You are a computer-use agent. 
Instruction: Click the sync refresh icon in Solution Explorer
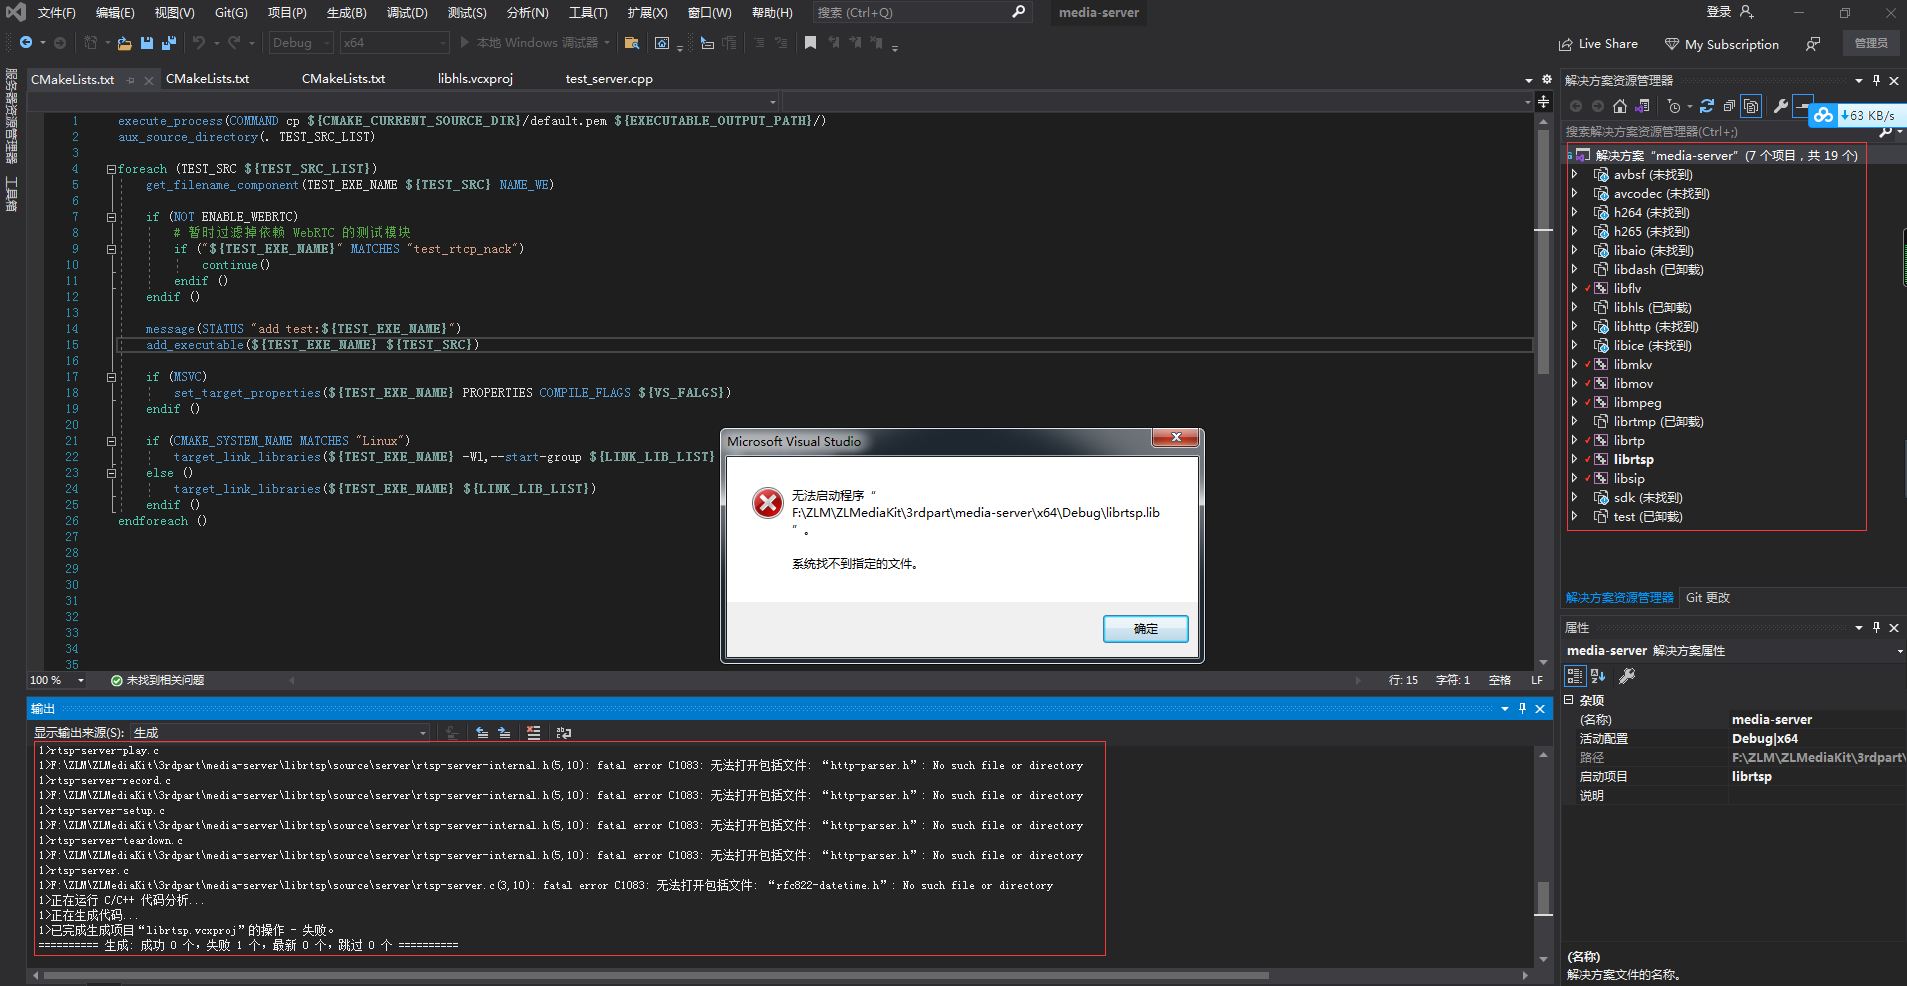coord(1707,106)
